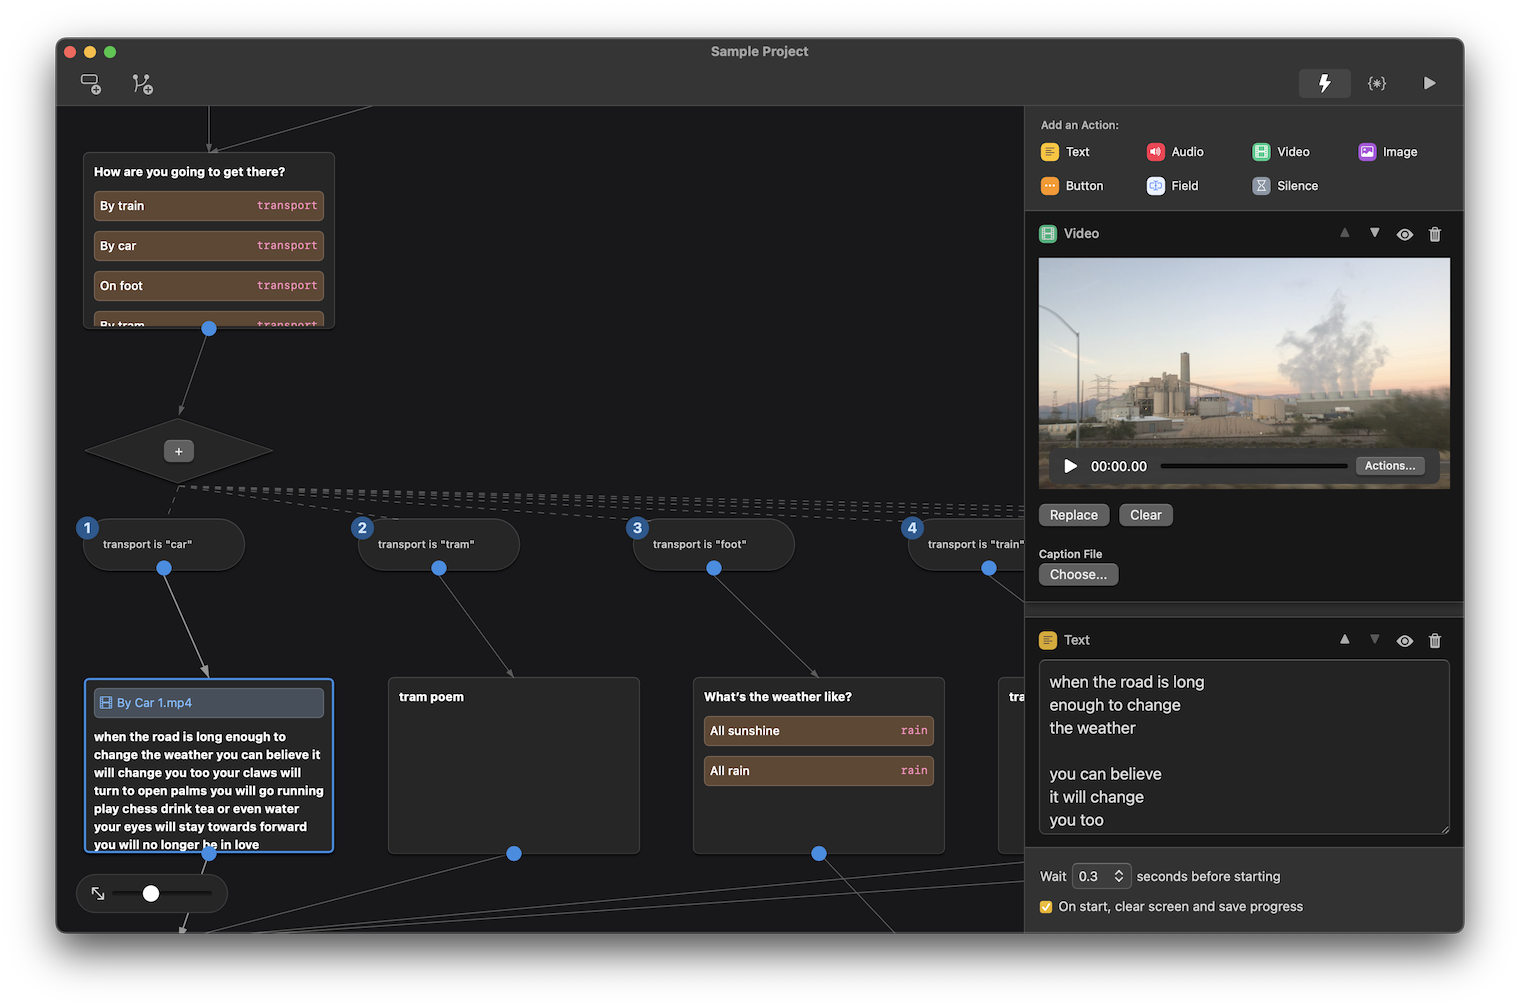Delete the Video action

pyautogui.click(x=1435, y=233)
